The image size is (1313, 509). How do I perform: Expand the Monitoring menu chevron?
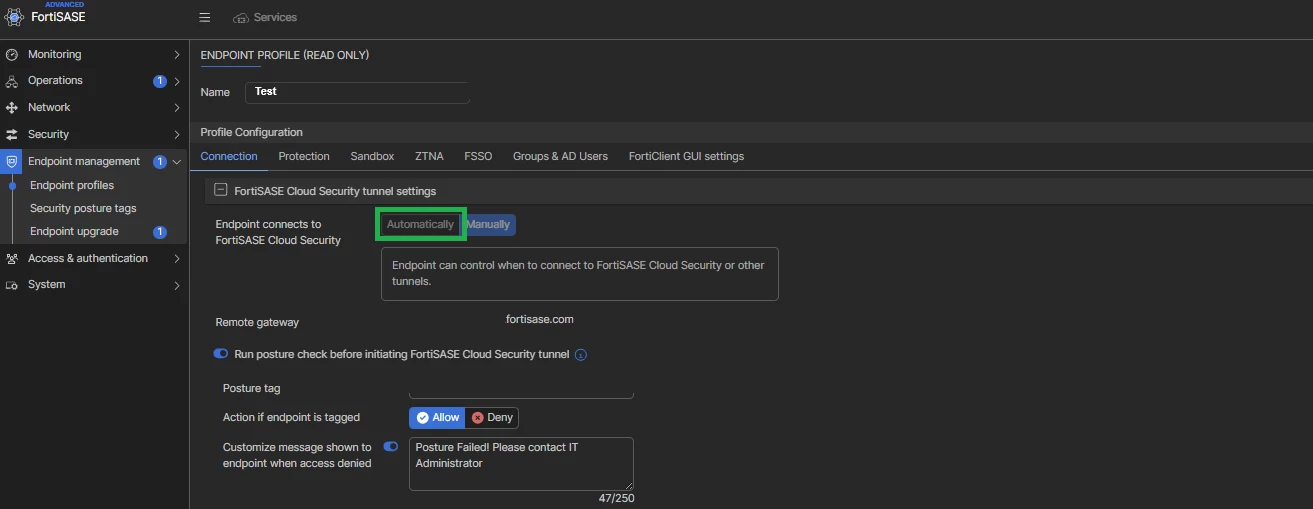coord(177,54)
